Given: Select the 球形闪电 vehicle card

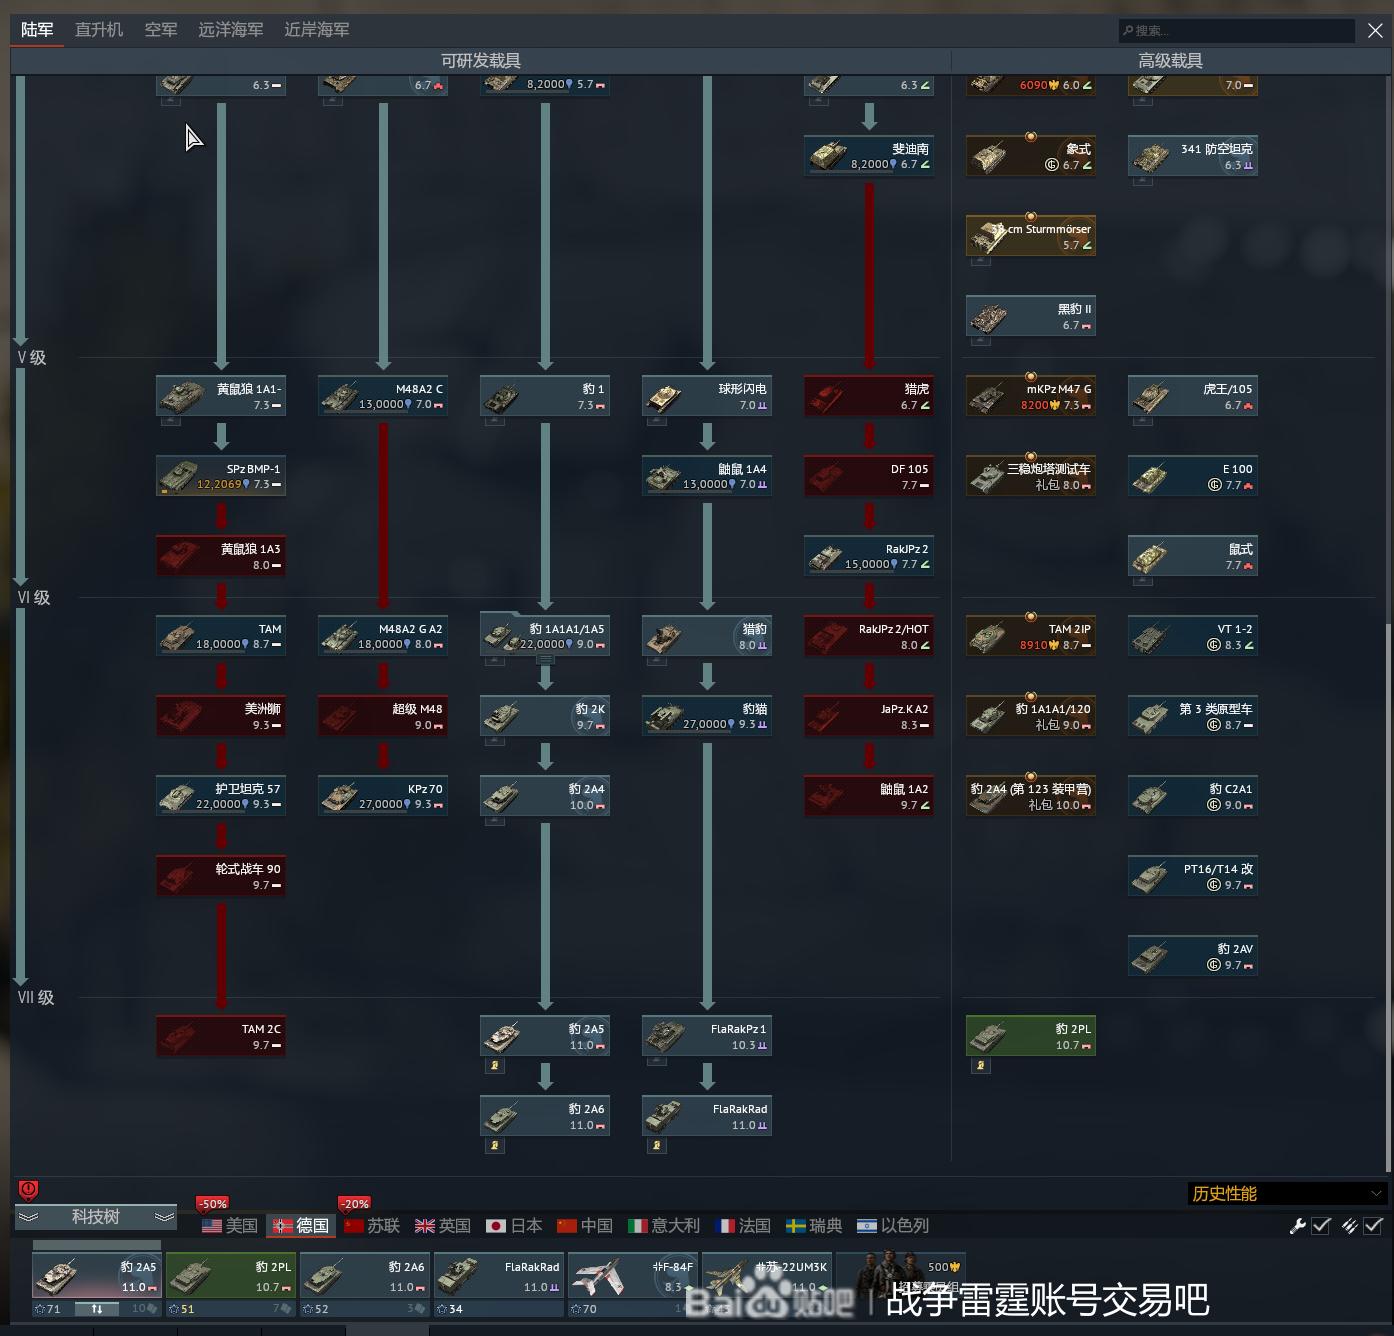Looking at the screenshot, I should pos(707,396).
